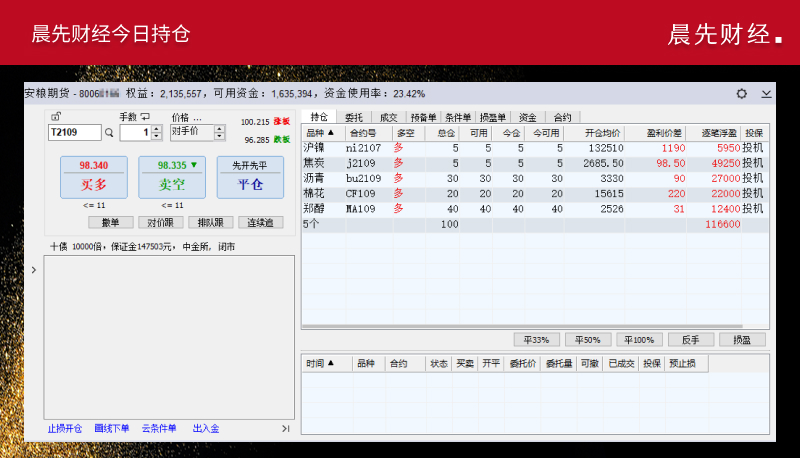Screen dimensions: 800x458
Task: Sort orders by 时间 column header
Action: click(x=321, y=364)
